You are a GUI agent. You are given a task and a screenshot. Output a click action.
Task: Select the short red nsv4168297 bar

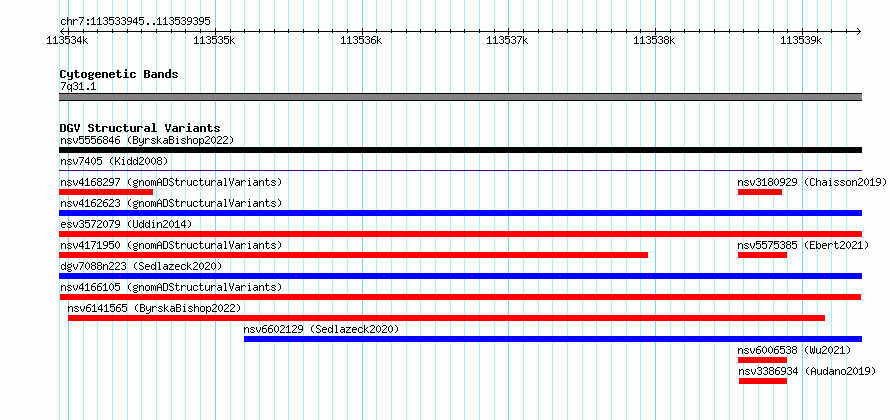click(106, 192)
